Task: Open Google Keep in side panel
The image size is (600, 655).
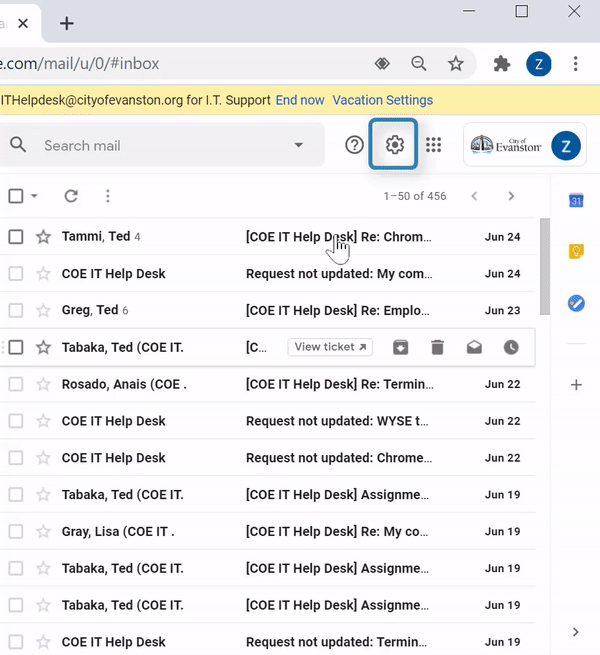Action: pyautogui.click(x=576, y=251)
